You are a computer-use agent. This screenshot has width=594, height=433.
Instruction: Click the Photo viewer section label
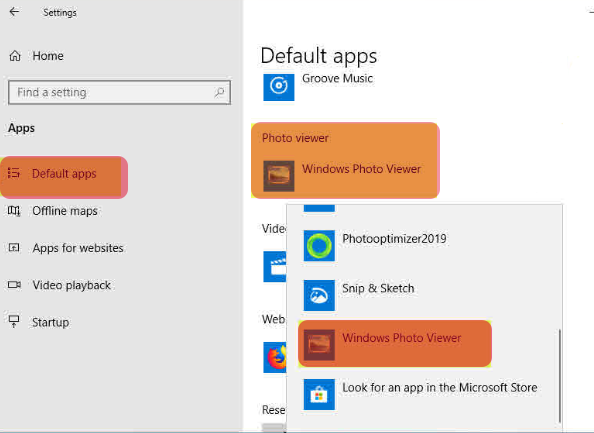point(295,138)
